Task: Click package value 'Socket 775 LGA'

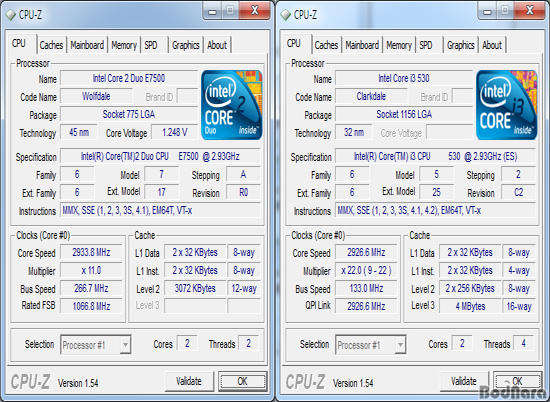Action: (x=129, y=114)
